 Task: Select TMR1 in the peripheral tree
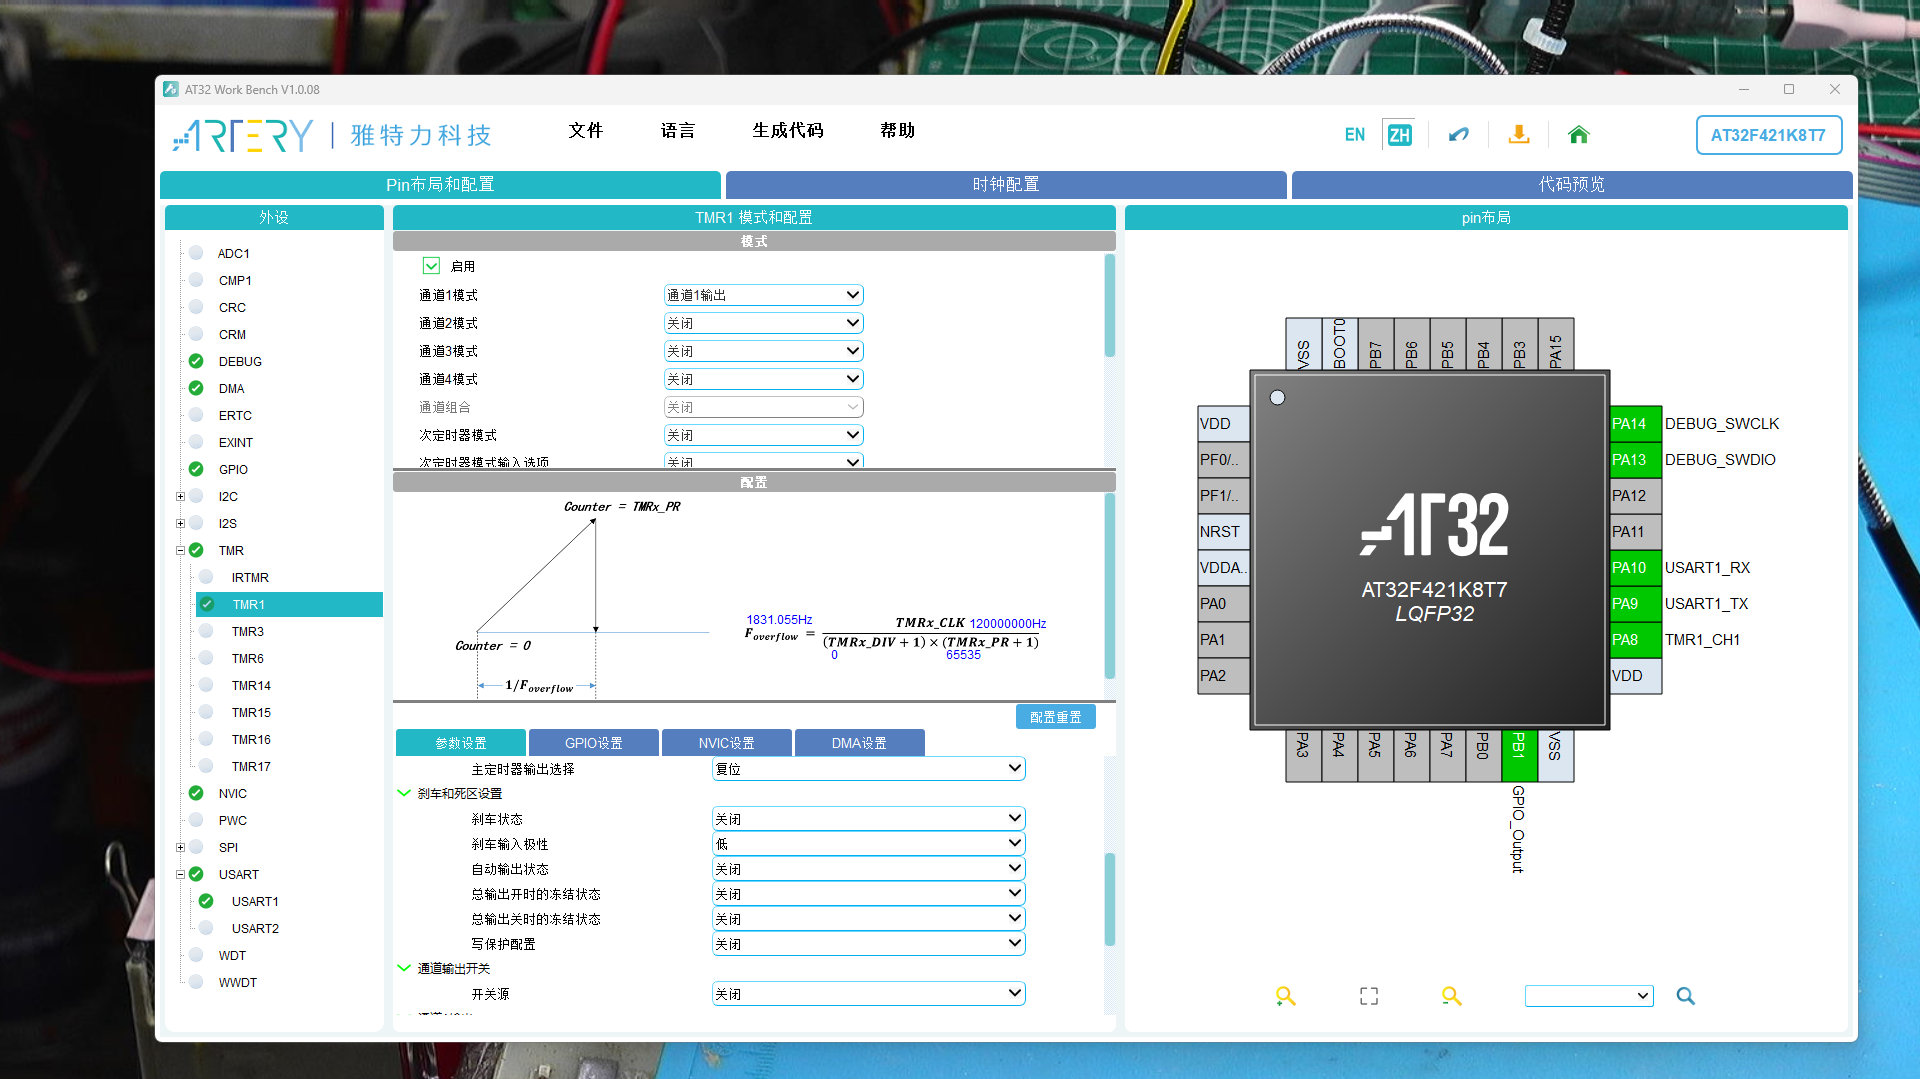tap(248, 605)
